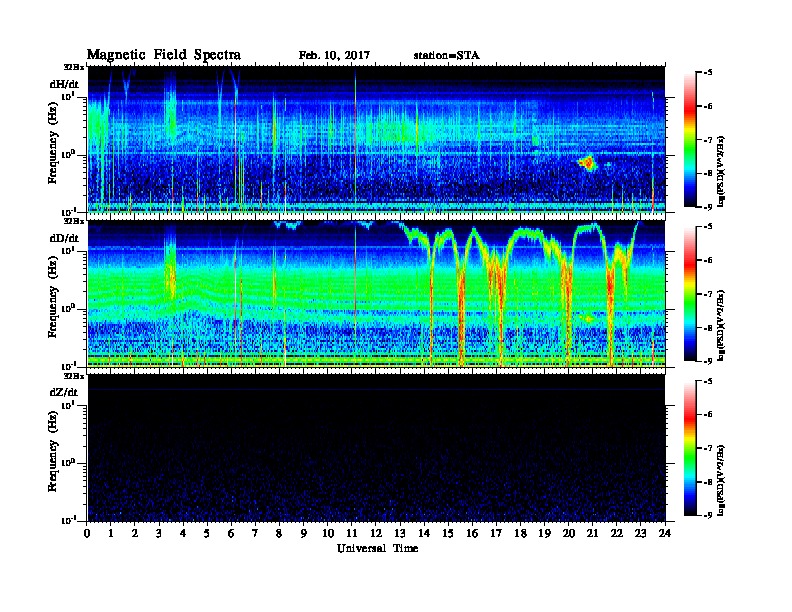Click hour tick label "6" on the time axis
This screenshot has width=792, height=612.
pos(231,534)
